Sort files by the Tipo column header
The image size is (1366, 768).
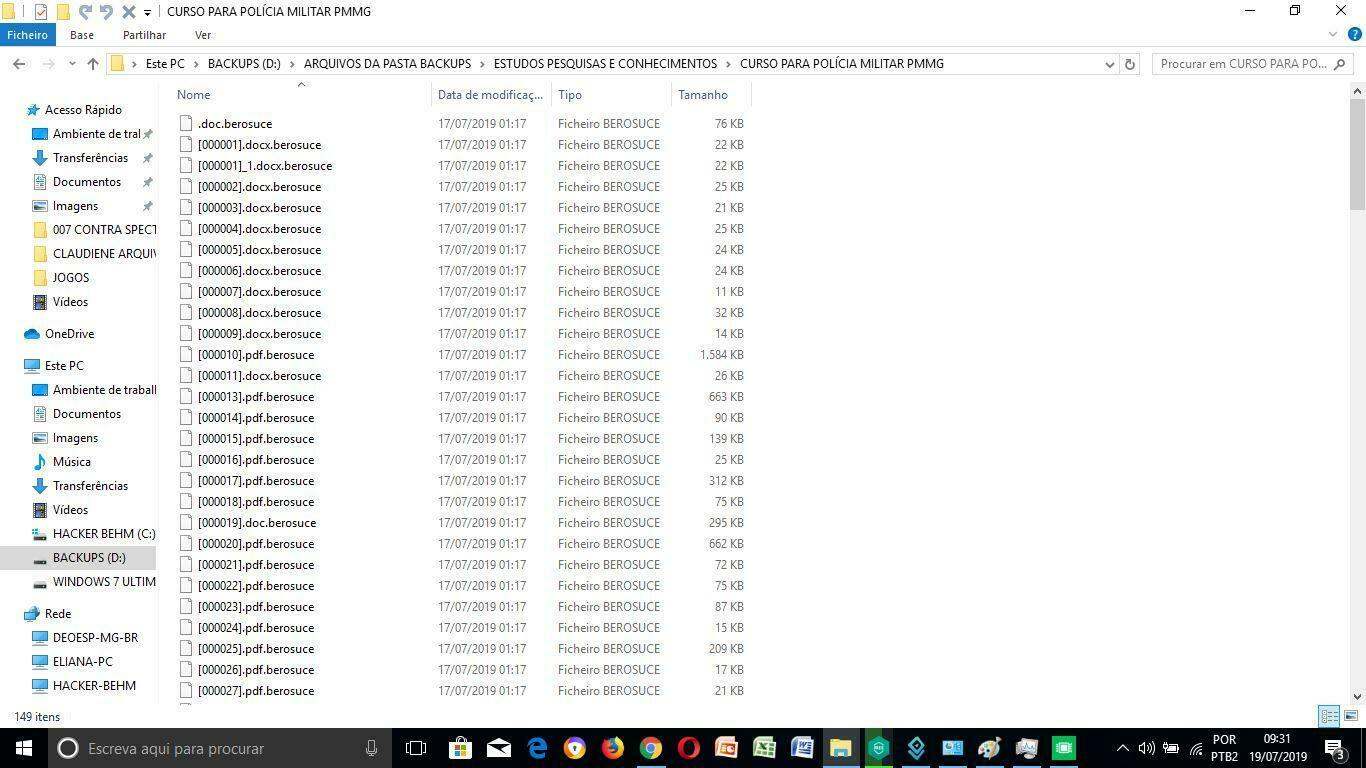[611, 95]
